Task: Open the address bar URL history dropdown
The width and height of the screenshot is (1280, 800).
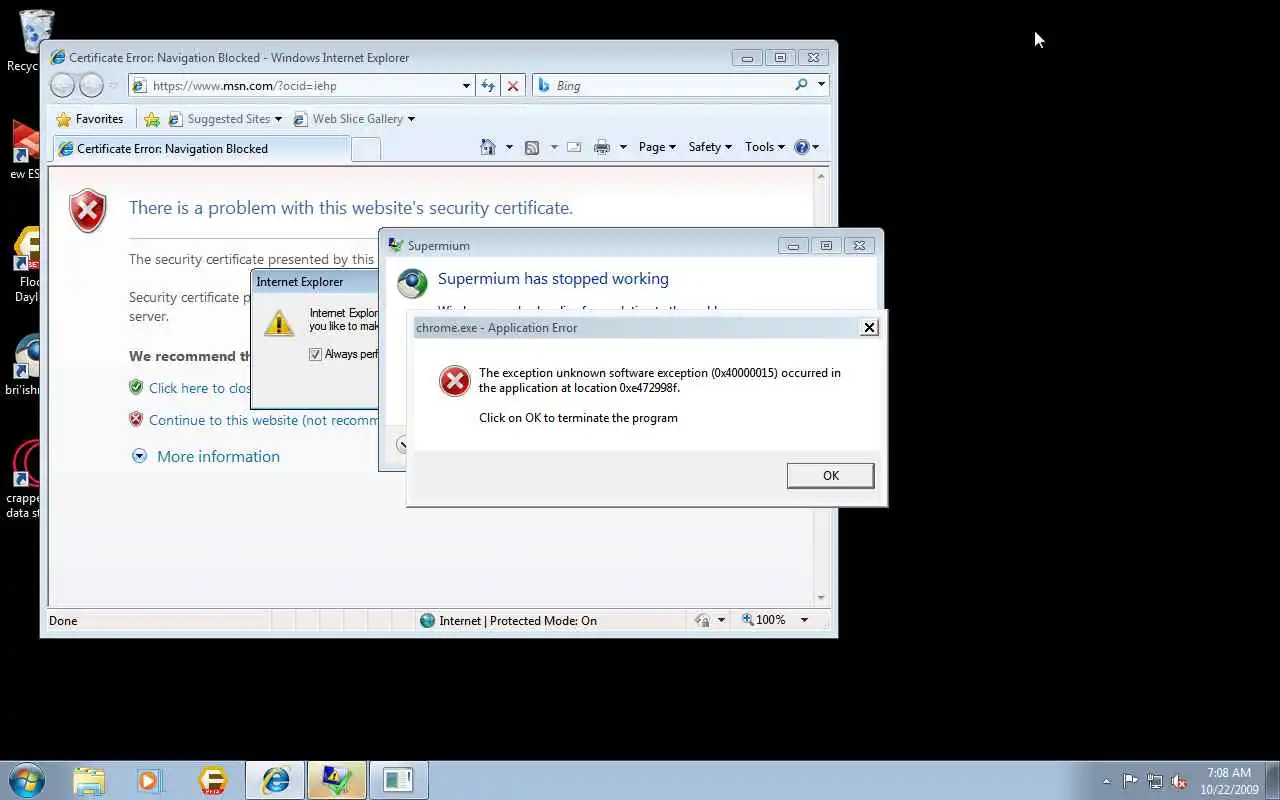Action: (x=466, y=86)
